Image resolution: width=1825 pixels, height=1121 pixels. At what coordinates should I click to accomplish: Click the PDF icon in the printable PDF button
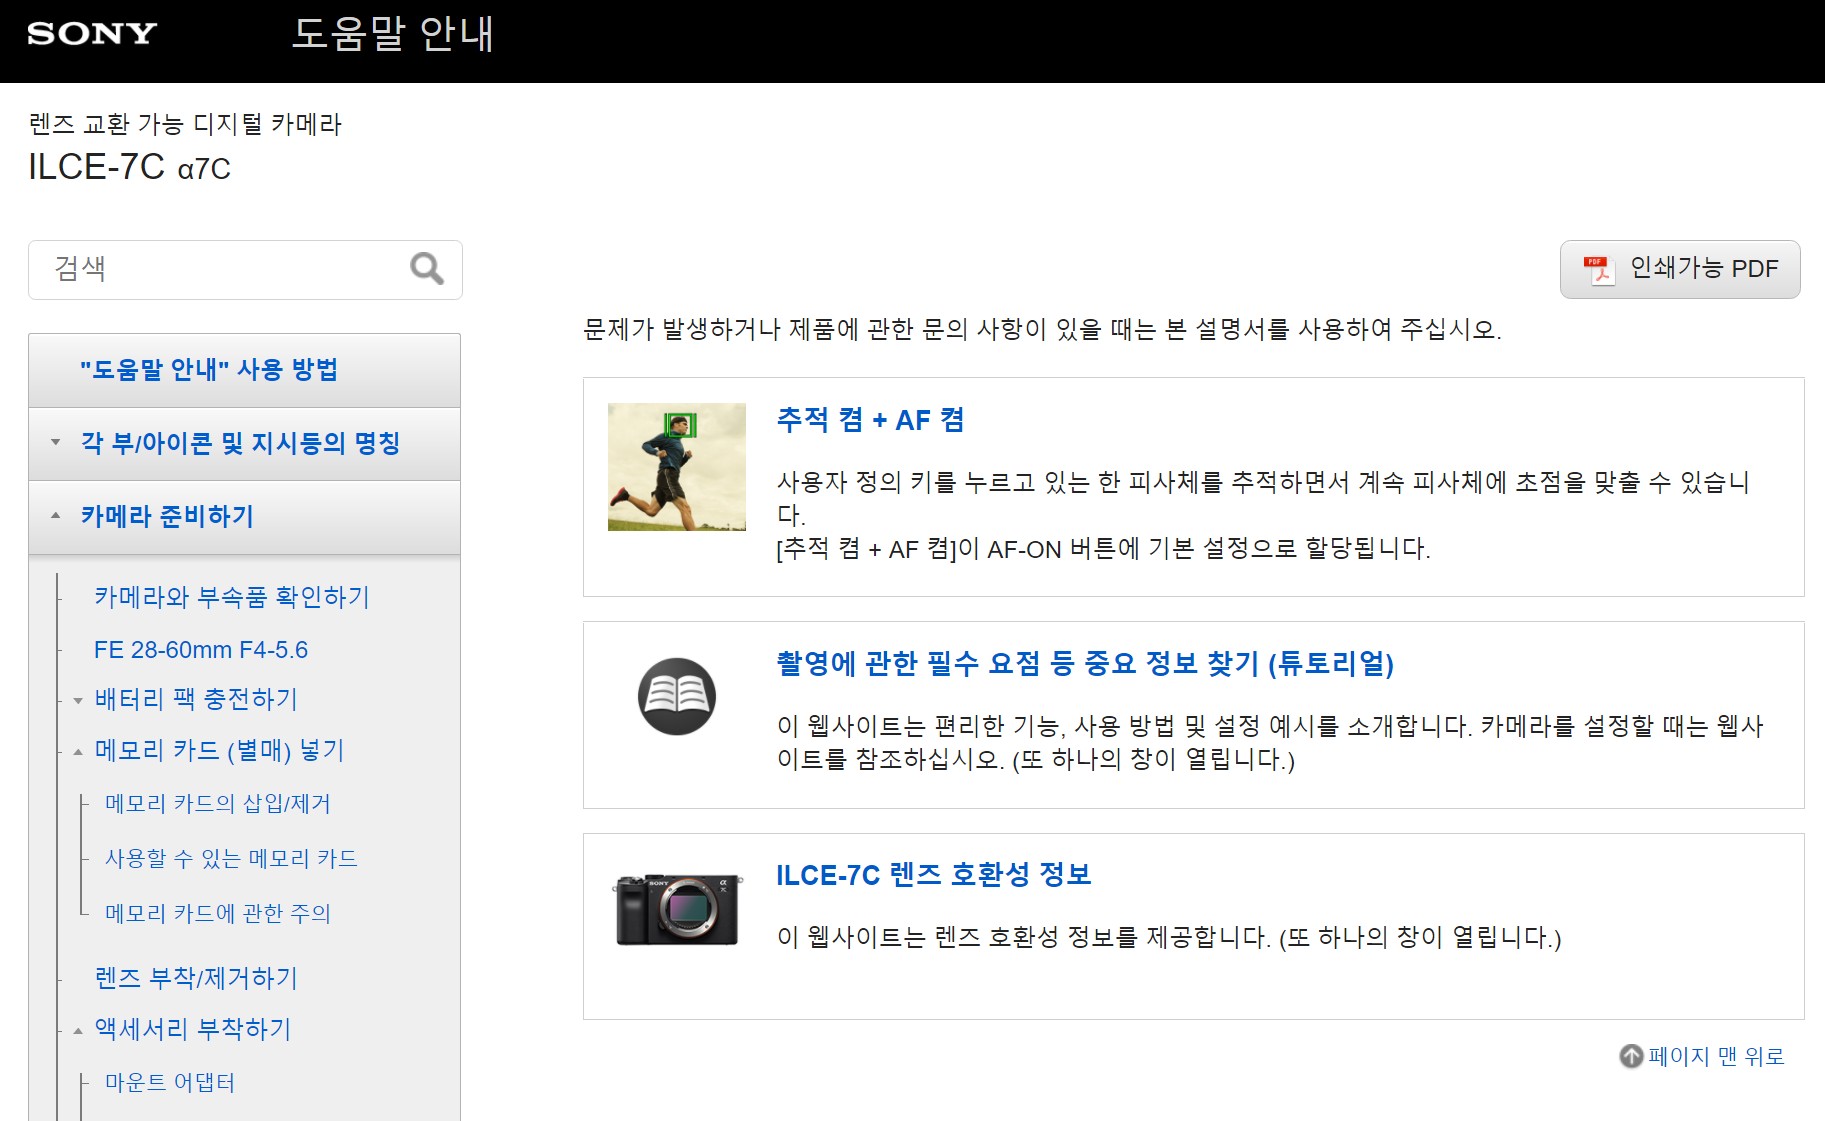coord(1598,269)
